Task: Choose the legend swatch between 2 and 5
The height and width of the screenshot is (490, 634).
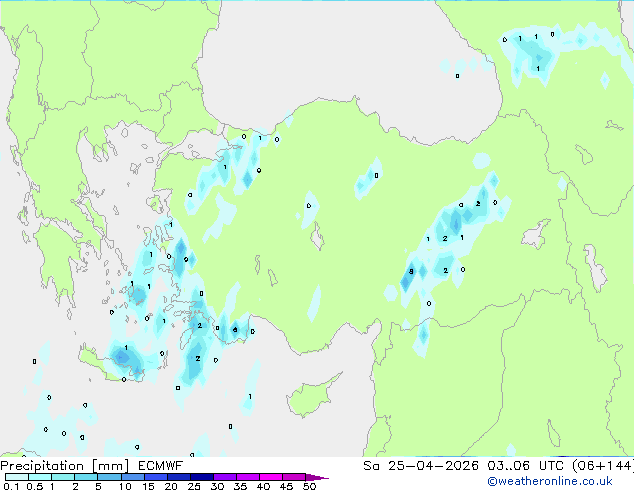Action: point(86,477)
